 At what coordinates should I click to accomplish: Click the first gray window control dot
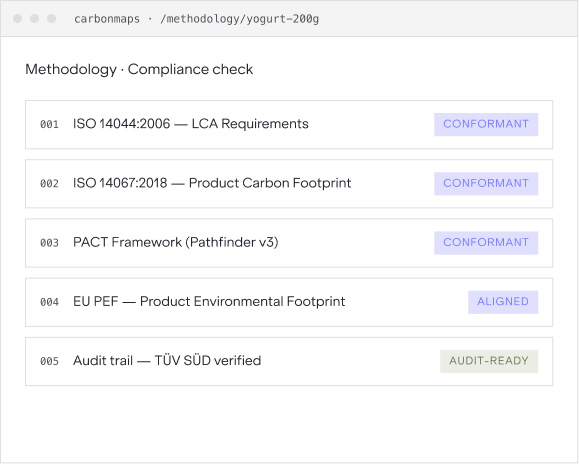17,18
